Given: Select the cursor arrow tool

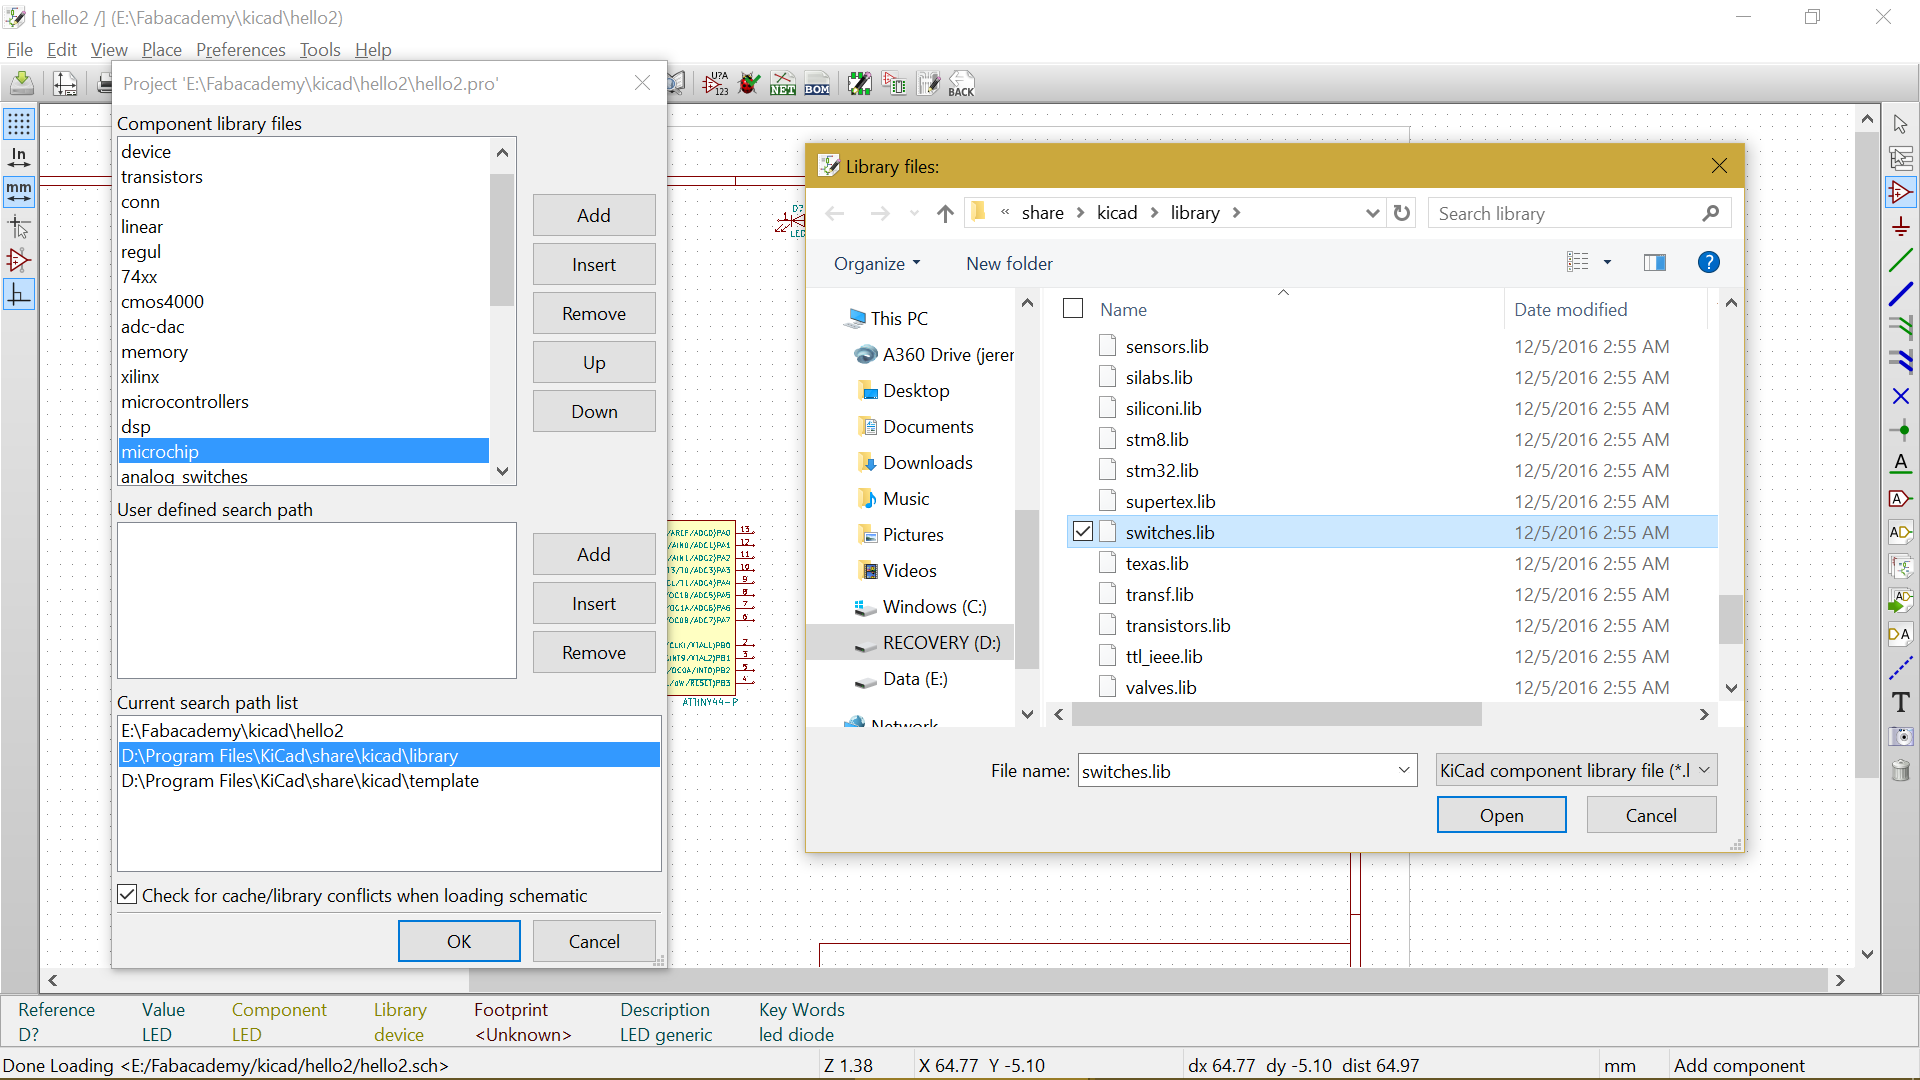Looking at the screenshot, I should click(1901, 124).
